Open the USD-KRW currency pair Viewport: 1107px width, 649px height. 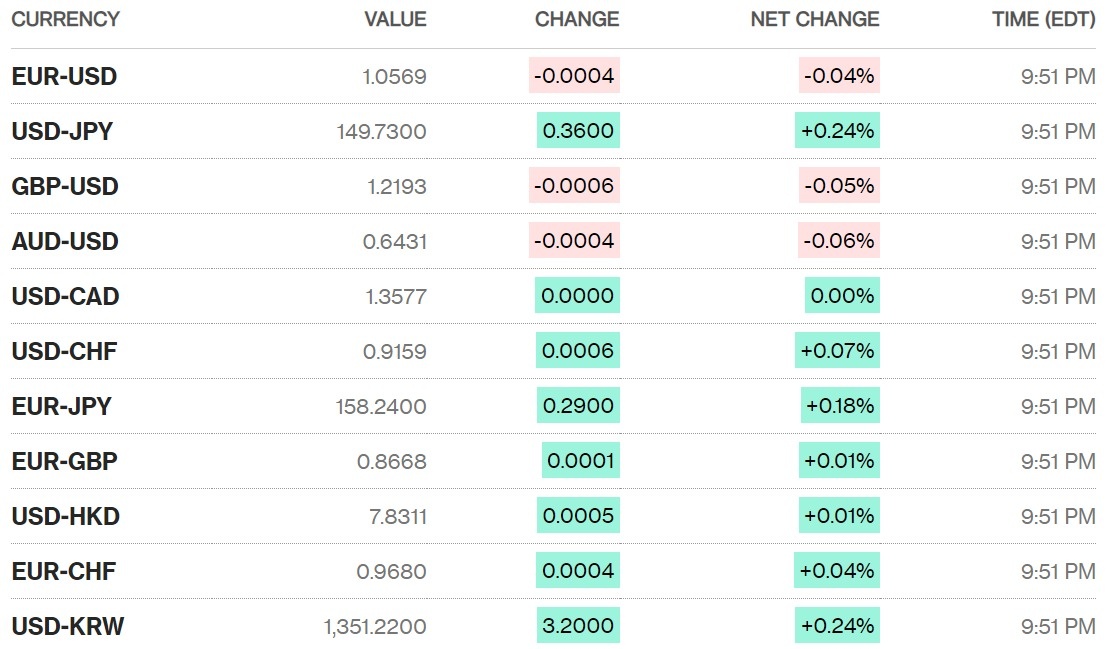(x=68, y=626)
